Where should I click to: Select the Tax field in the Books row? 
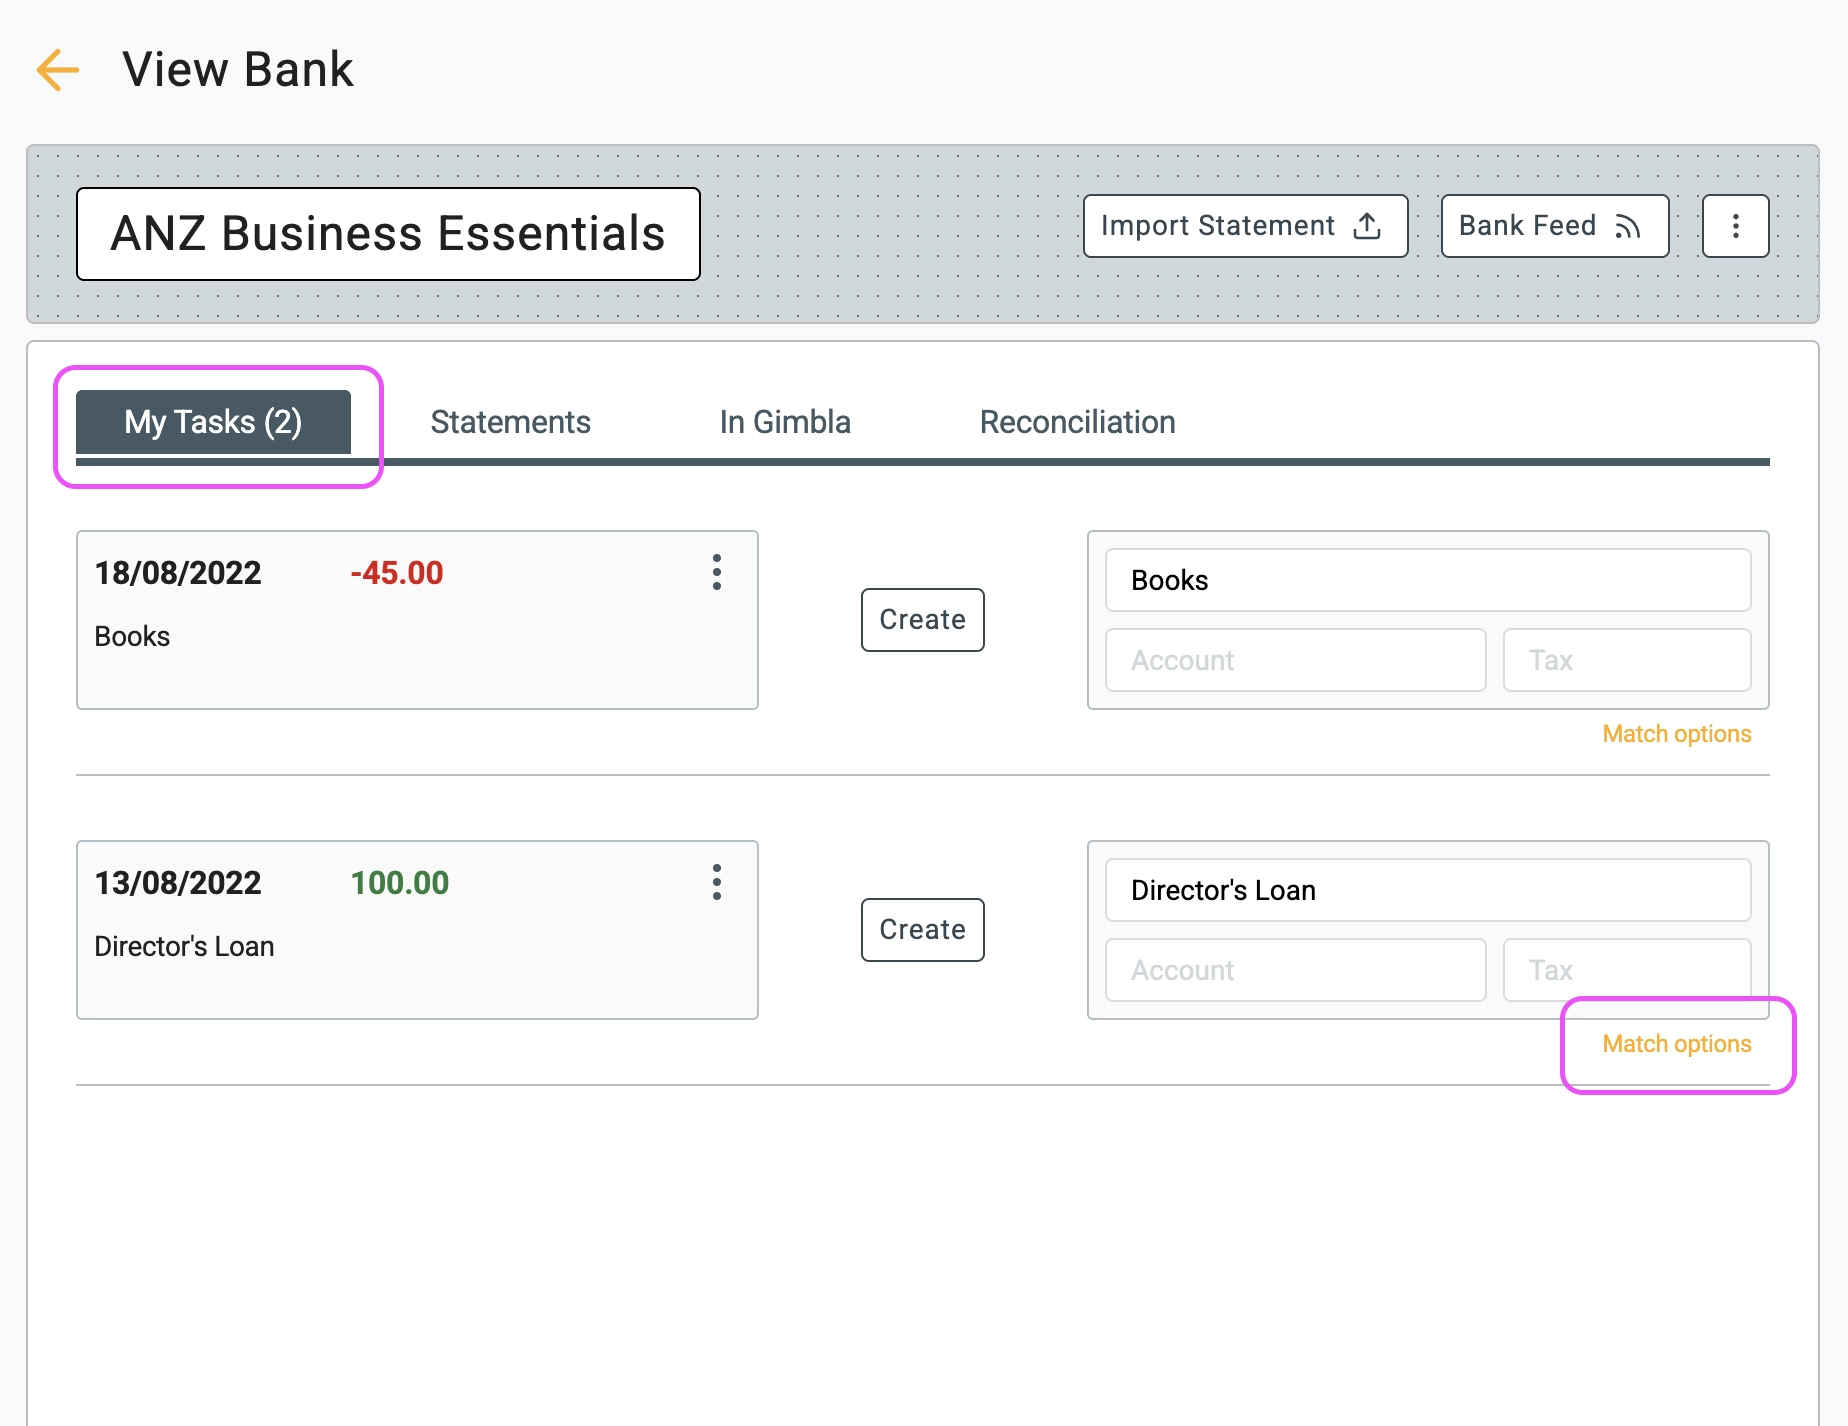[1626, 660]
